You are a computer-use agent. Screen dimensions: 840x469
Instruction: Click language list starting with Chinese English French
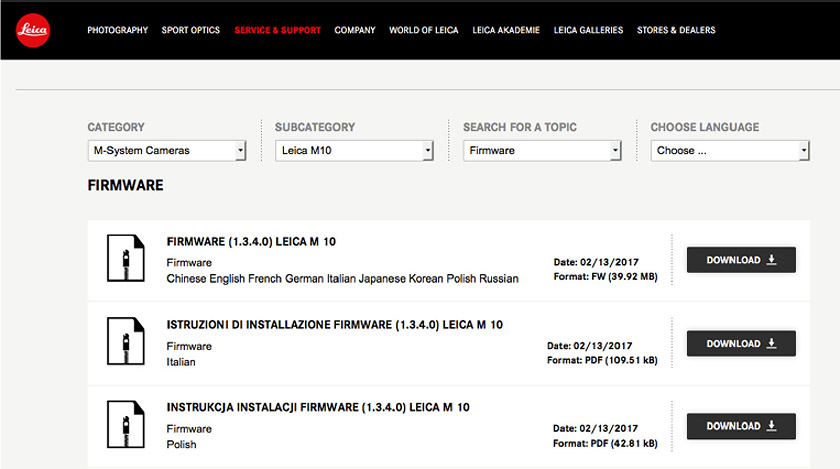point(342,279)
